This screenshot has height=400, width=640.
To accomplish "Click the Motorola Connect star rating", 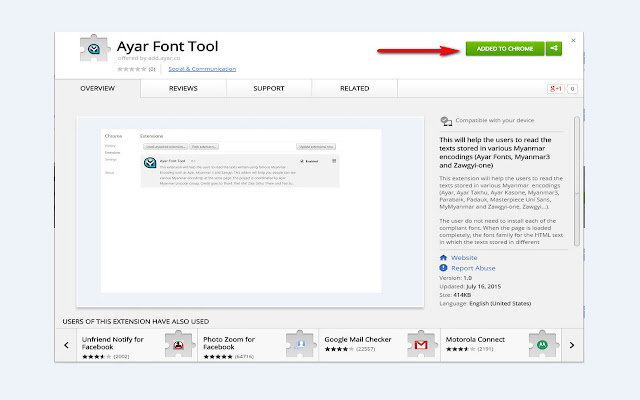I will coord(460,349).
